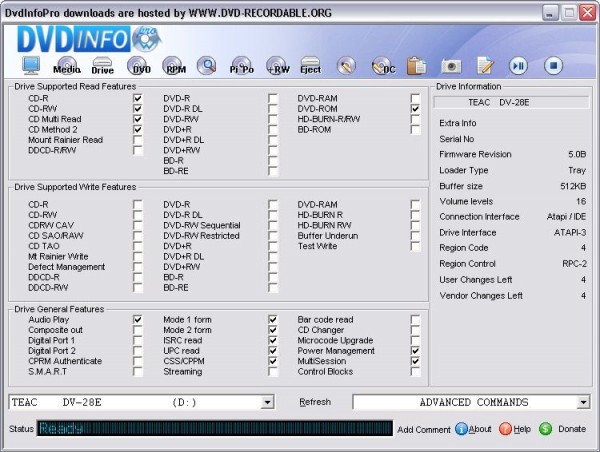Eject the disc using Eject icon
This screenshot has width=600, height=452.
click(x=310, y=67)
